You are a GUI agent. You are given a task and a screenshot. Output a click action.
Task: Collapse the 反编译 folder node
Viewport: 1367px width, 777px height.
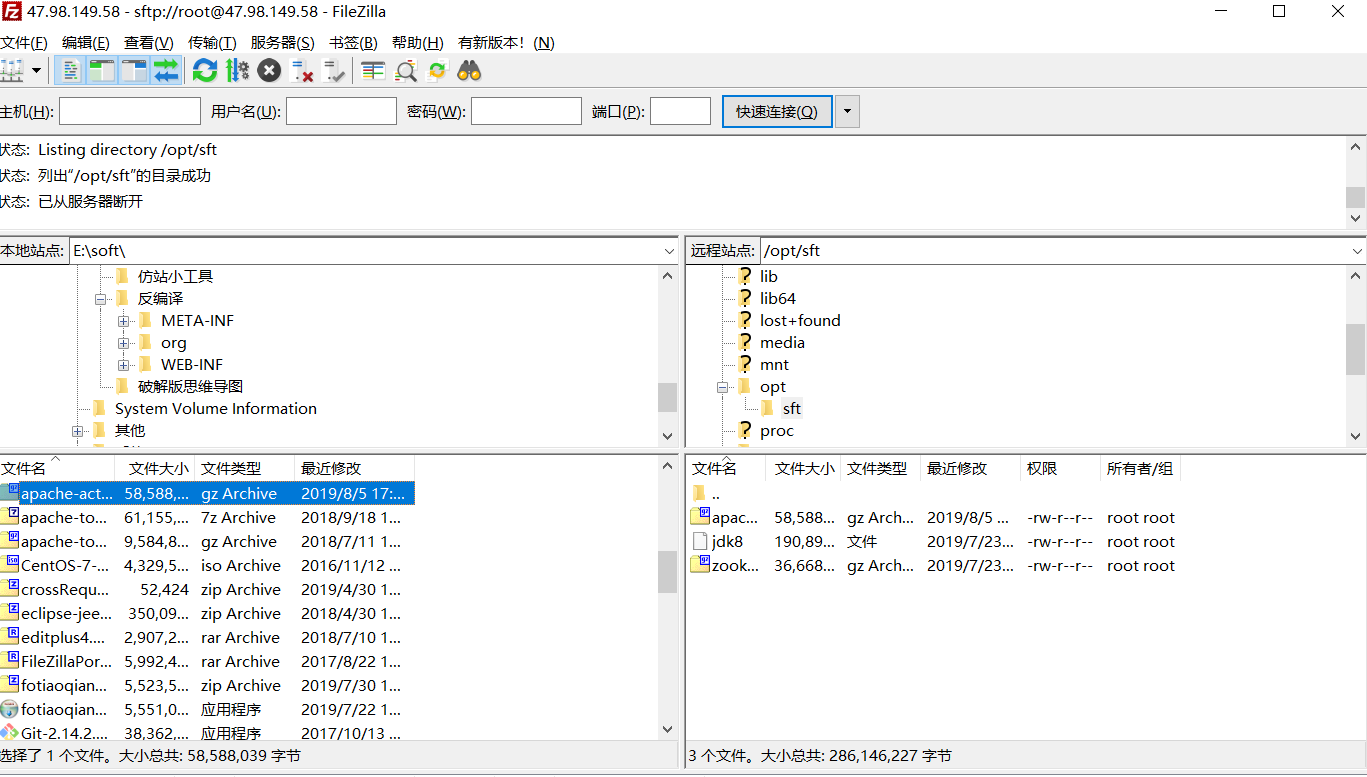100,299
